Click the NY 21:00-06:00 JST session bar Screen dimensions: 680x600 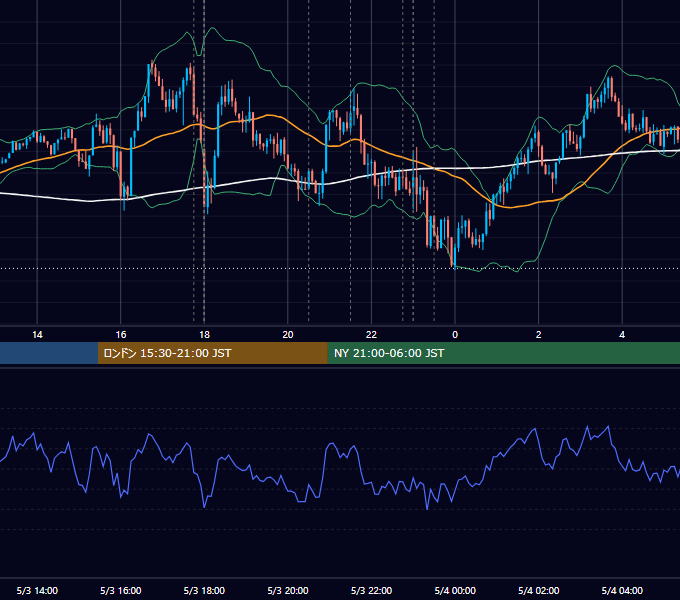coord(503,353)
